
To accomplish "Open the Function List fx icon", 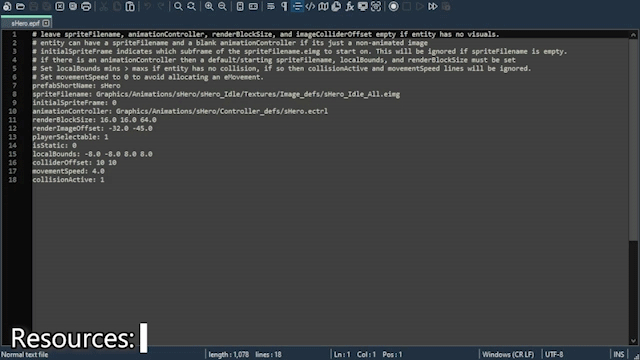I will [x=349, y=6].
